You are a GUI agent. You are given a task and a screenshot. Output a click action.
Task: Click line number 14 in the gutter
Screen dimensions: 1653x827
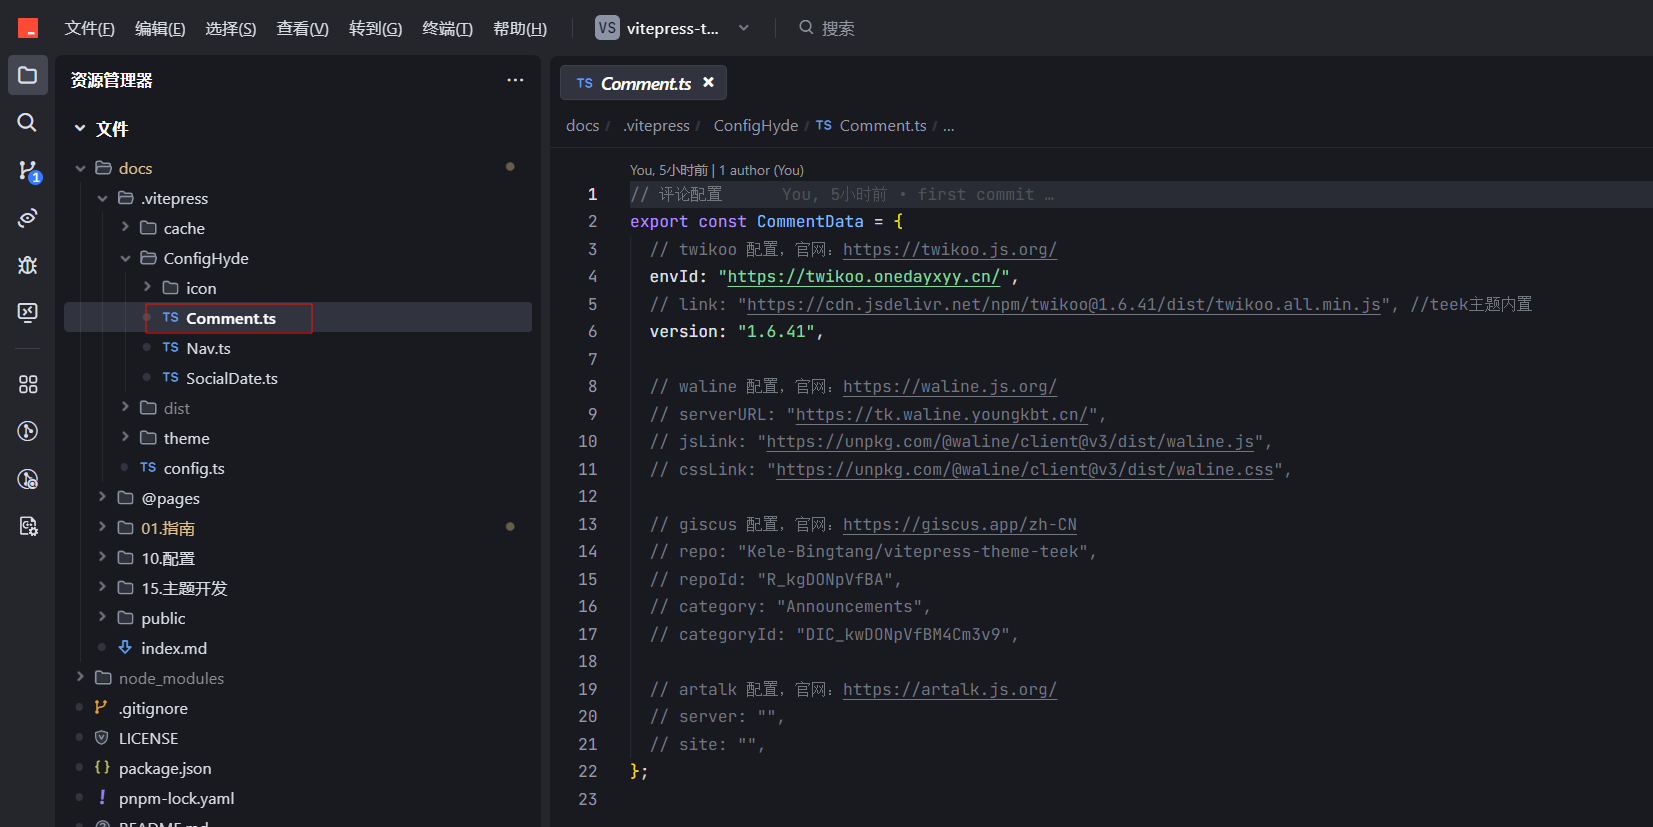tap(588, 551)
